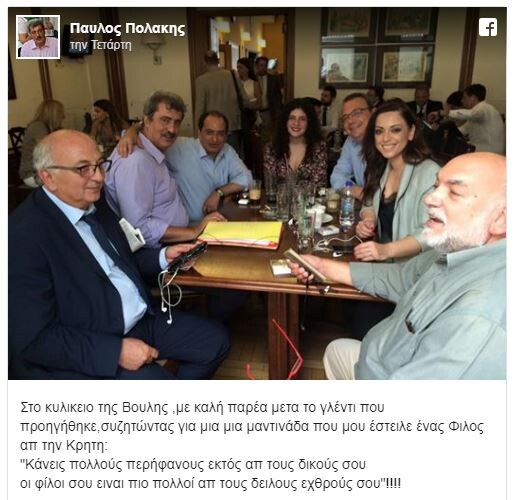Click the yellow folder in the photo
This screenshot has width=518, height=500.
pyautogui.click(x=241, y=234)
